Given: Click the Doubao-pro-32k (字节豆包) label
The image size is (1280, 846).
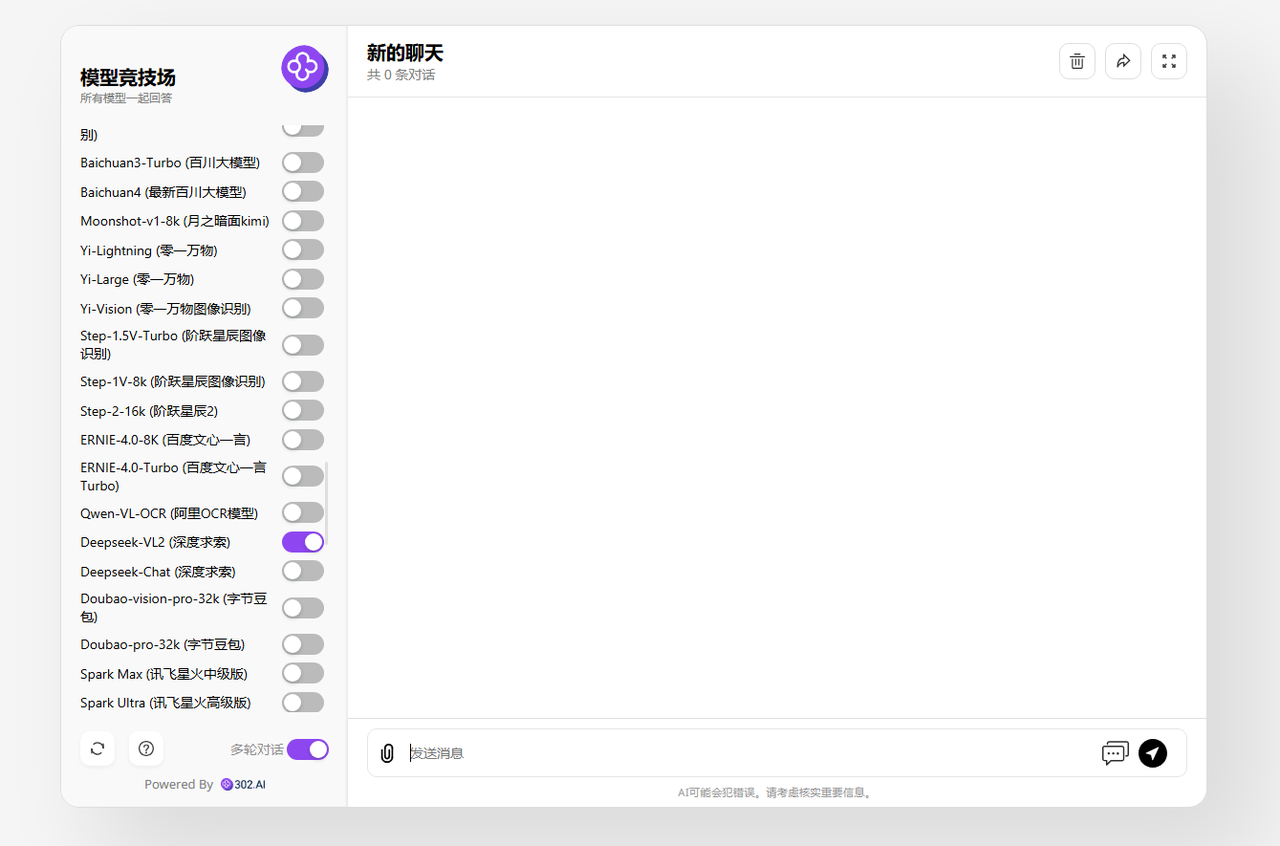Looking at the screenshot, I should (x=162, y=645).
